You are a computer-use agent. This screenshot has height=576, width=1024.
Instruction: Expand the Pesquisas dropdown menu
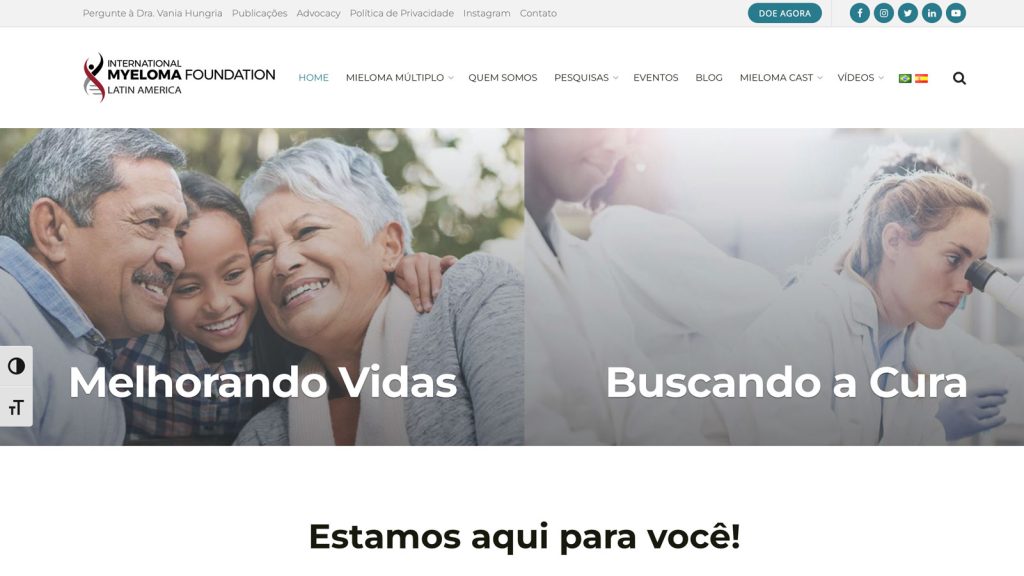pos(586,78)
